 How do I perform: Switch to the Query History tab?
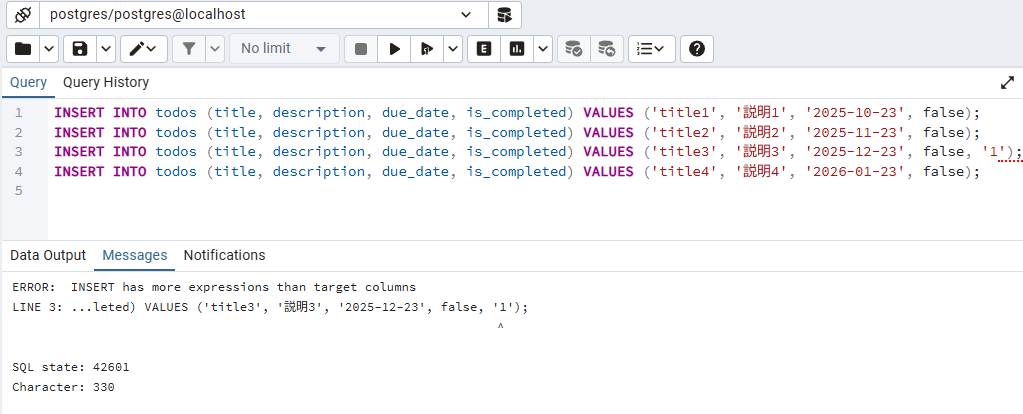[x=106, y=82]
